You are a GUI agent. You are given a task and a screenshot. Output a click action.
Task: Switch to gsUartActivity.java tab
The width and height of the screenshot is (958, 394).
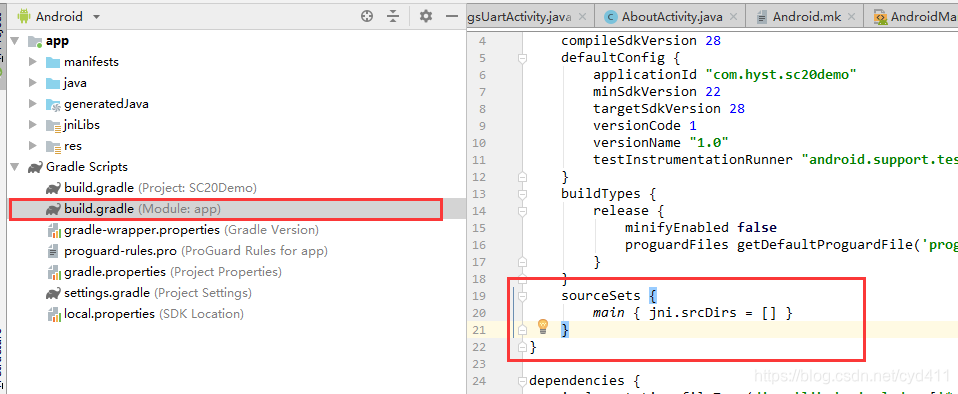[519, 16]
